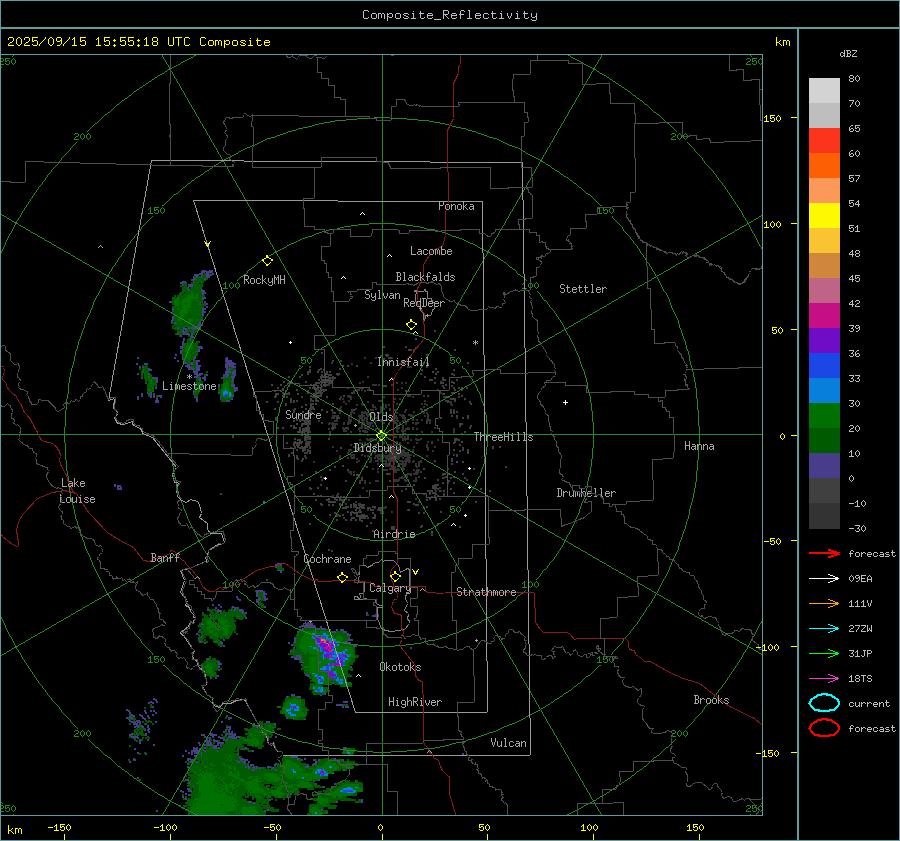Click the Composite_Reflectivity title
Image resolution: width=900 pixels, height=841 pixels.
(450, 15)
